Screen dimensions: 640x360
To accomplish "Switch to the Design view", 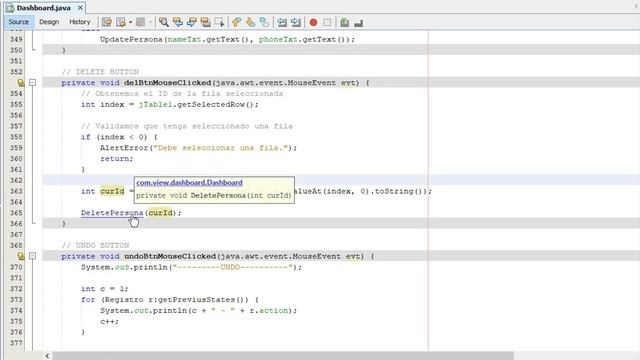I will pyautogui.click(x=49, y=22).
